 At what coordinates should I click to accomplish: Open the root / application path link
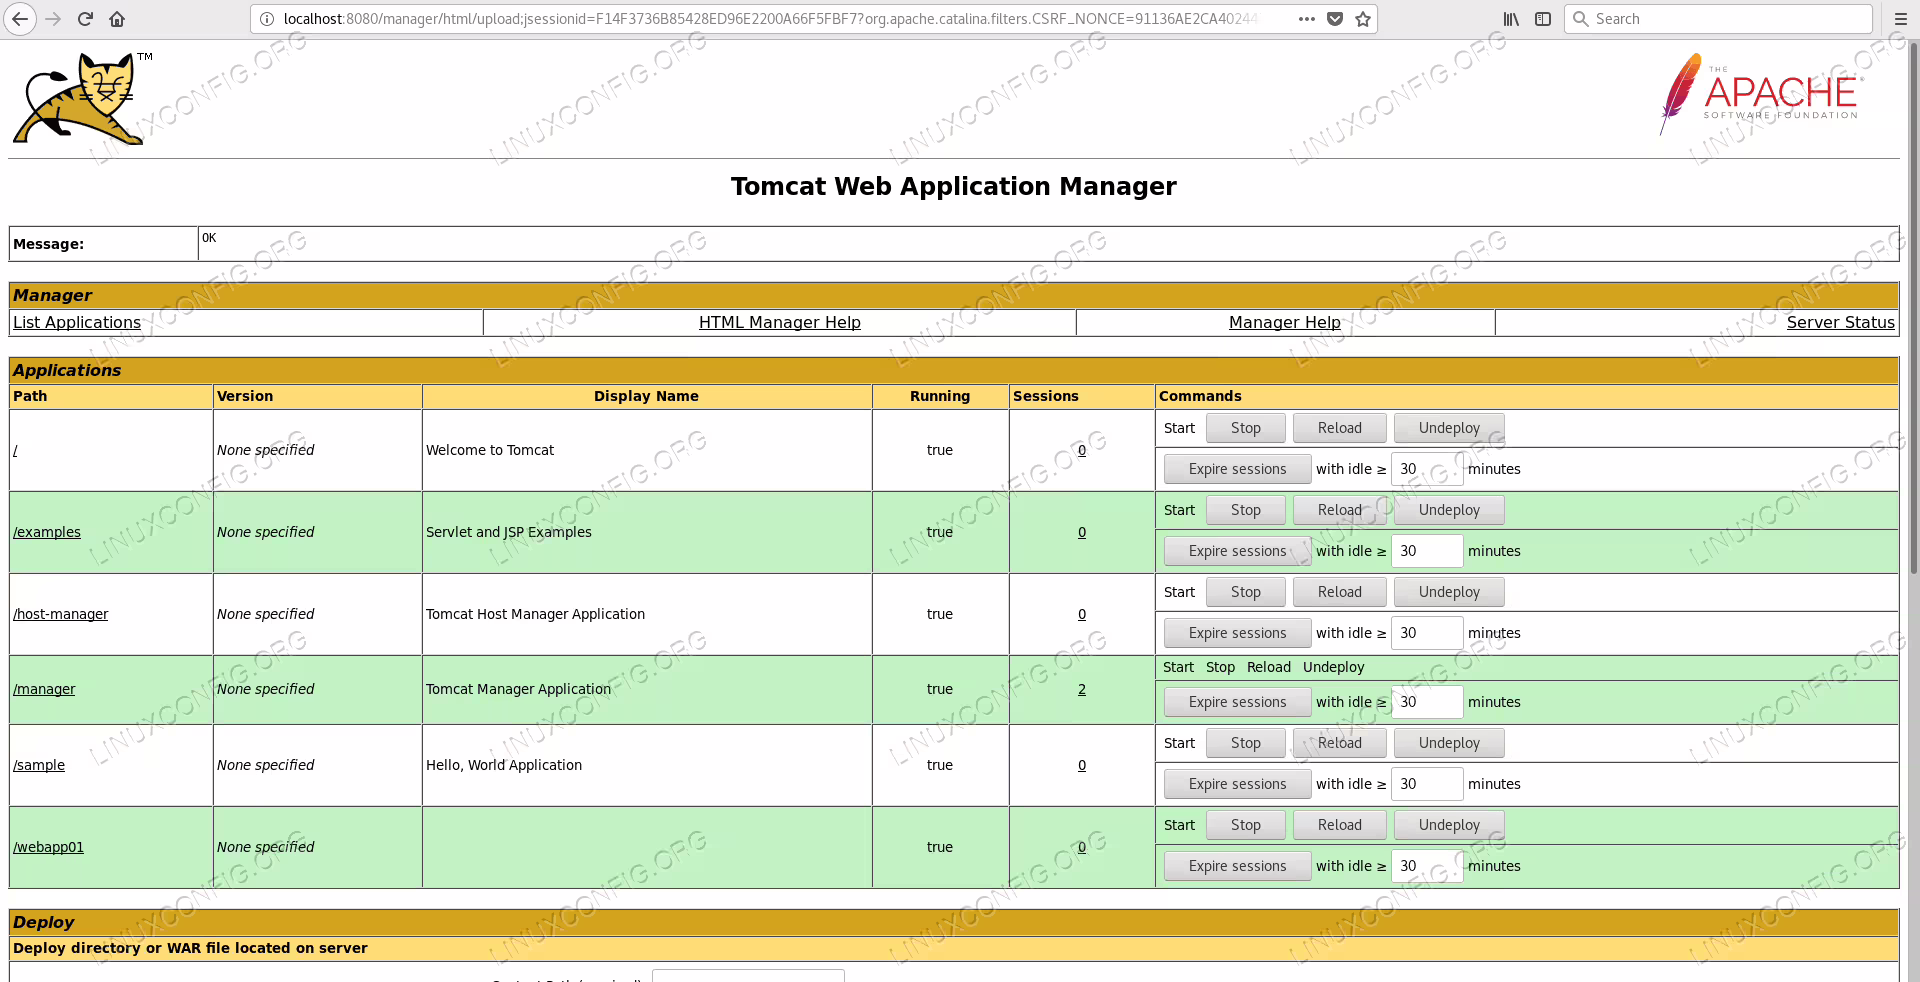tap(15, 450)
